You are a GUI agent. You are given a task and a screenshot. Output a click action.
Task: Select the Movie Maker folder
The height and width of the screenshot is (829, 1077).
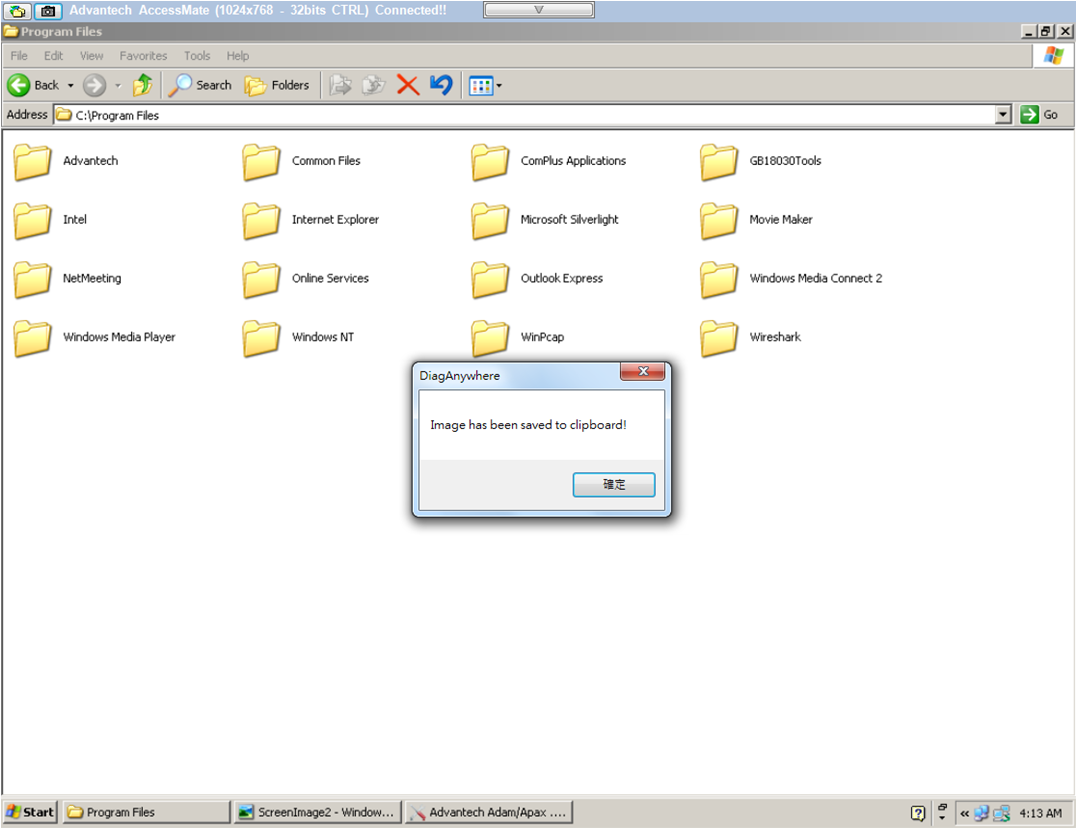[757, 220]
